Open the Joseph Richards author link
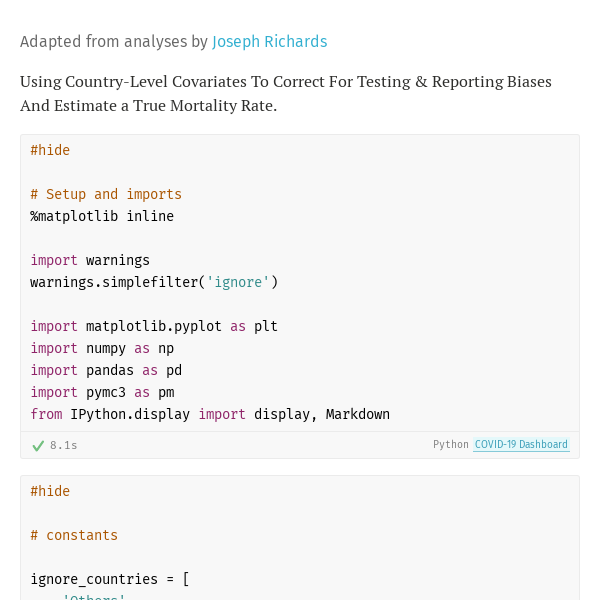The width and height of the screenshot is (600, 600). point(269,42)
